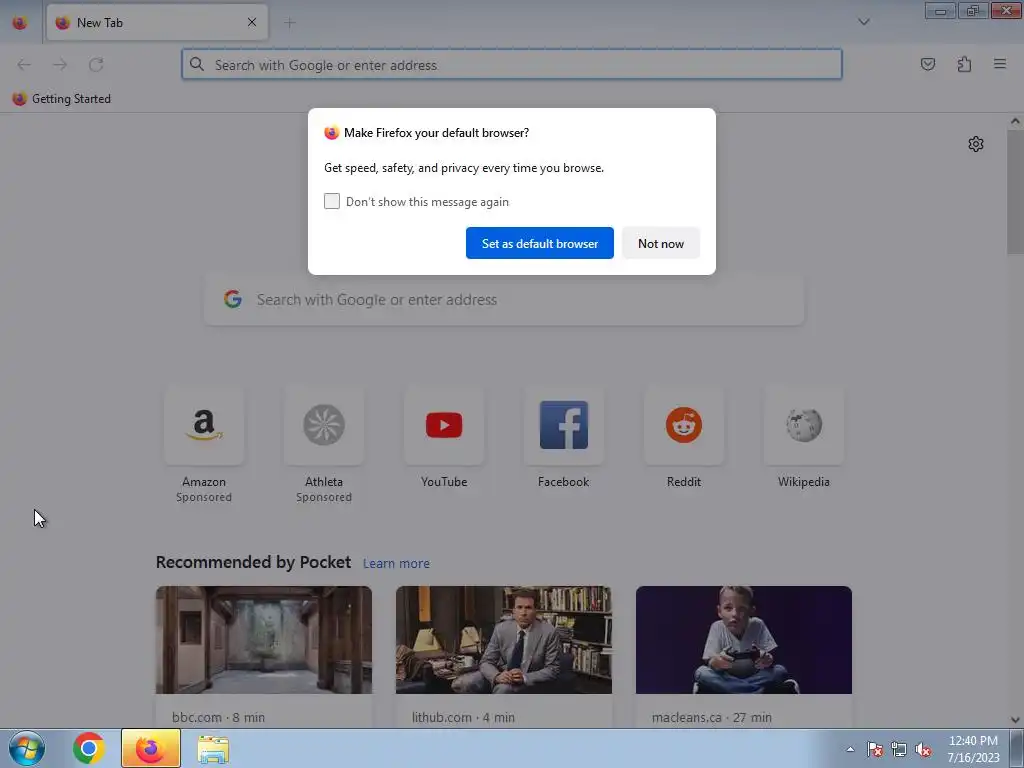This screenshot has width=1024, height=768.
Task: Launch Chrome from the taskbar
Action: (x=89, y=748)
